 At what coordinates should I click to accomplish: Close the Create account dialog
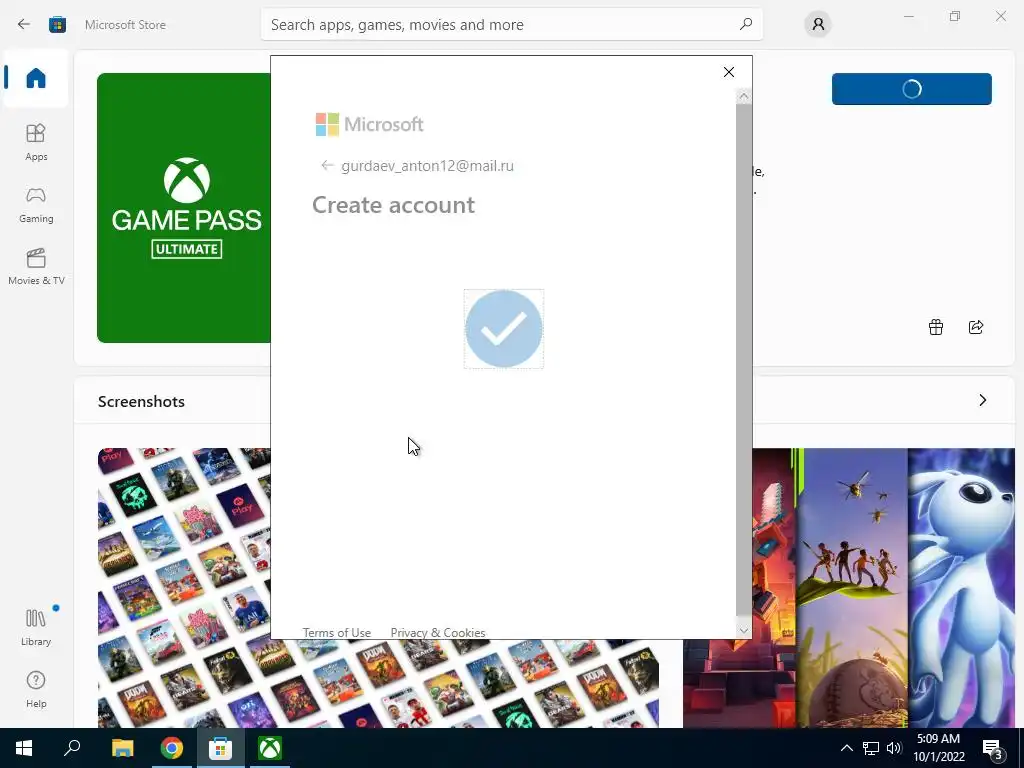tap(729, 72)
